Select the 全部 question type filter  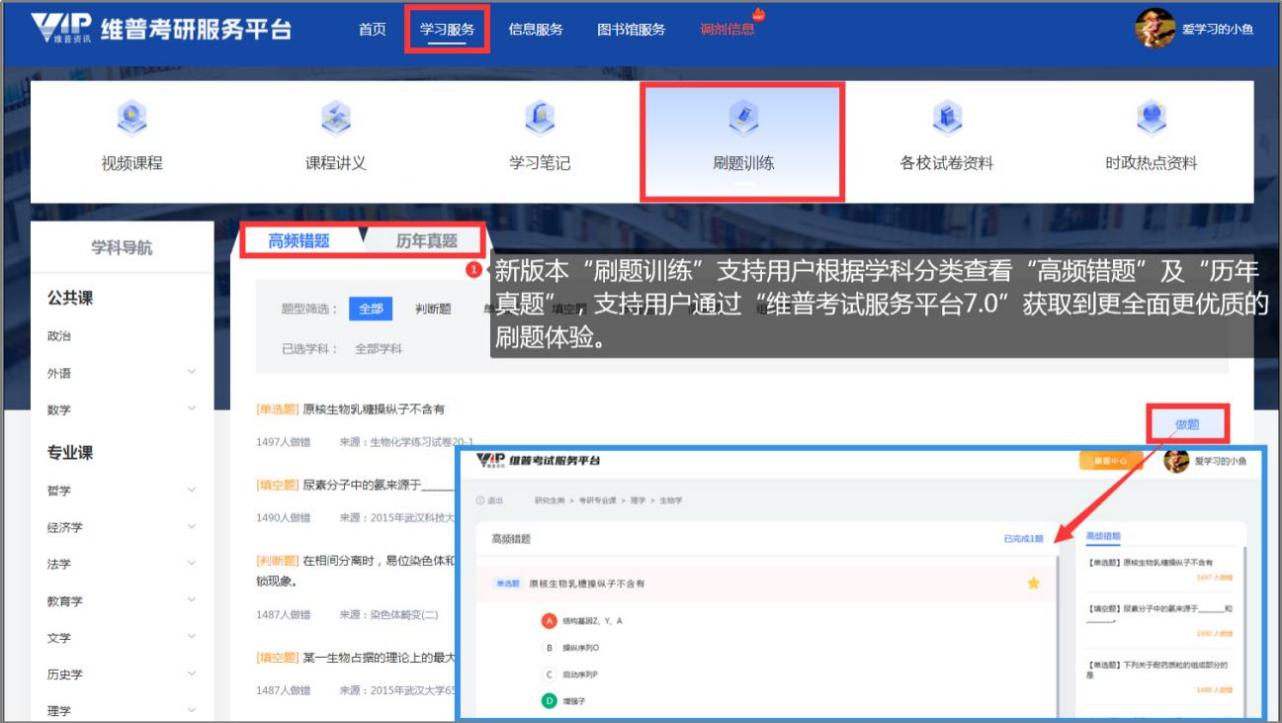(370, 309)
